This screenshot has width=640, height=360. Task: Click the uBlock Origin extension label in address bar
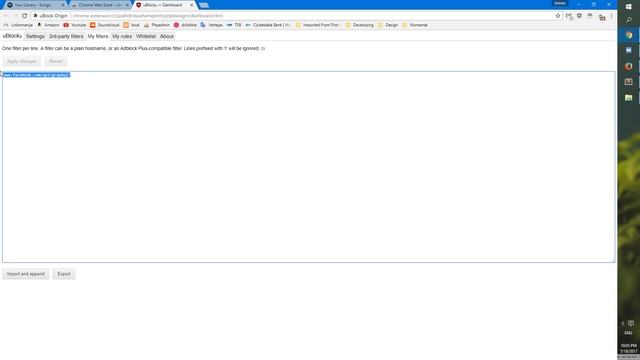pyautogui.click(x=51, y=16)
